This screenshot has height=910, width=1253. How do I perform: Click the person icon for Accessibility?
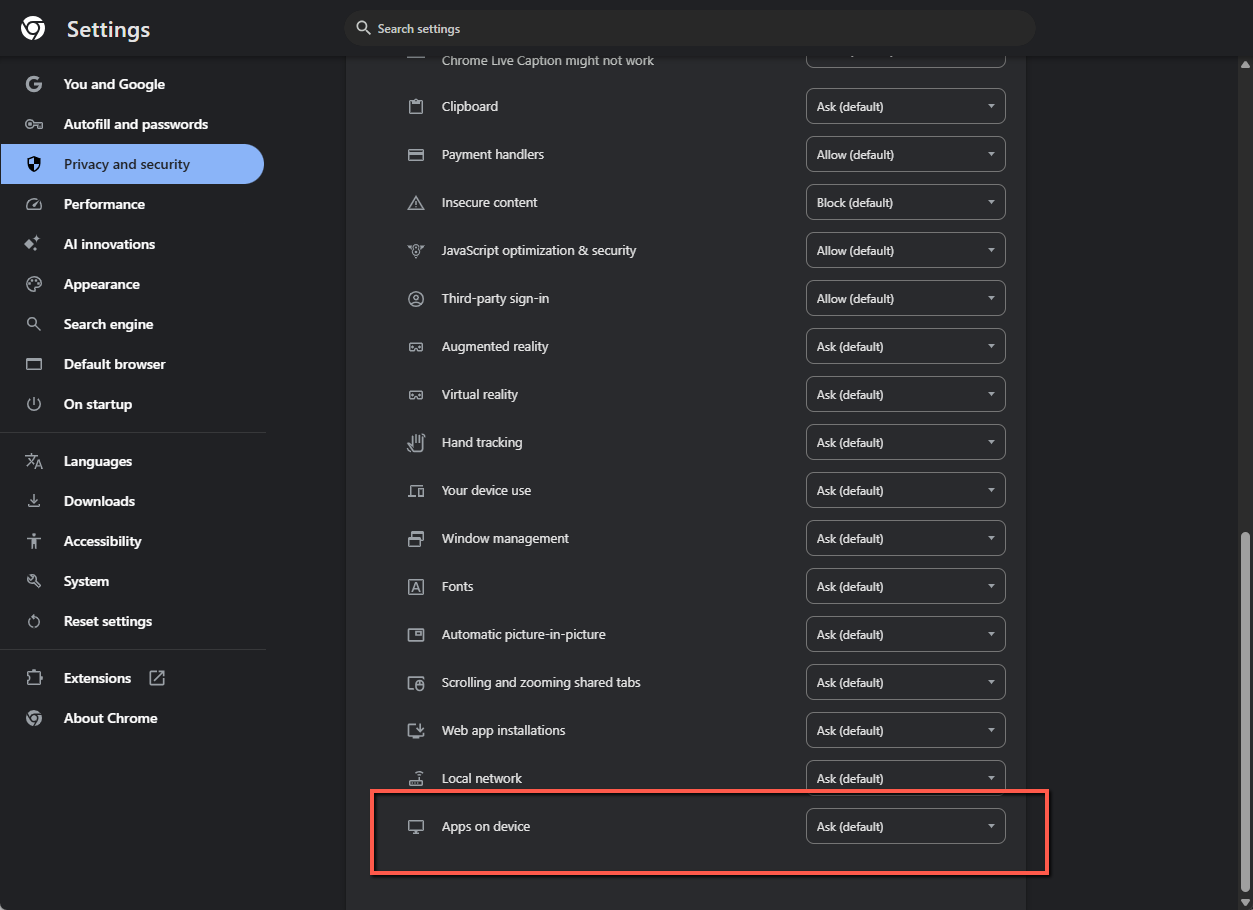click(34, 541)
